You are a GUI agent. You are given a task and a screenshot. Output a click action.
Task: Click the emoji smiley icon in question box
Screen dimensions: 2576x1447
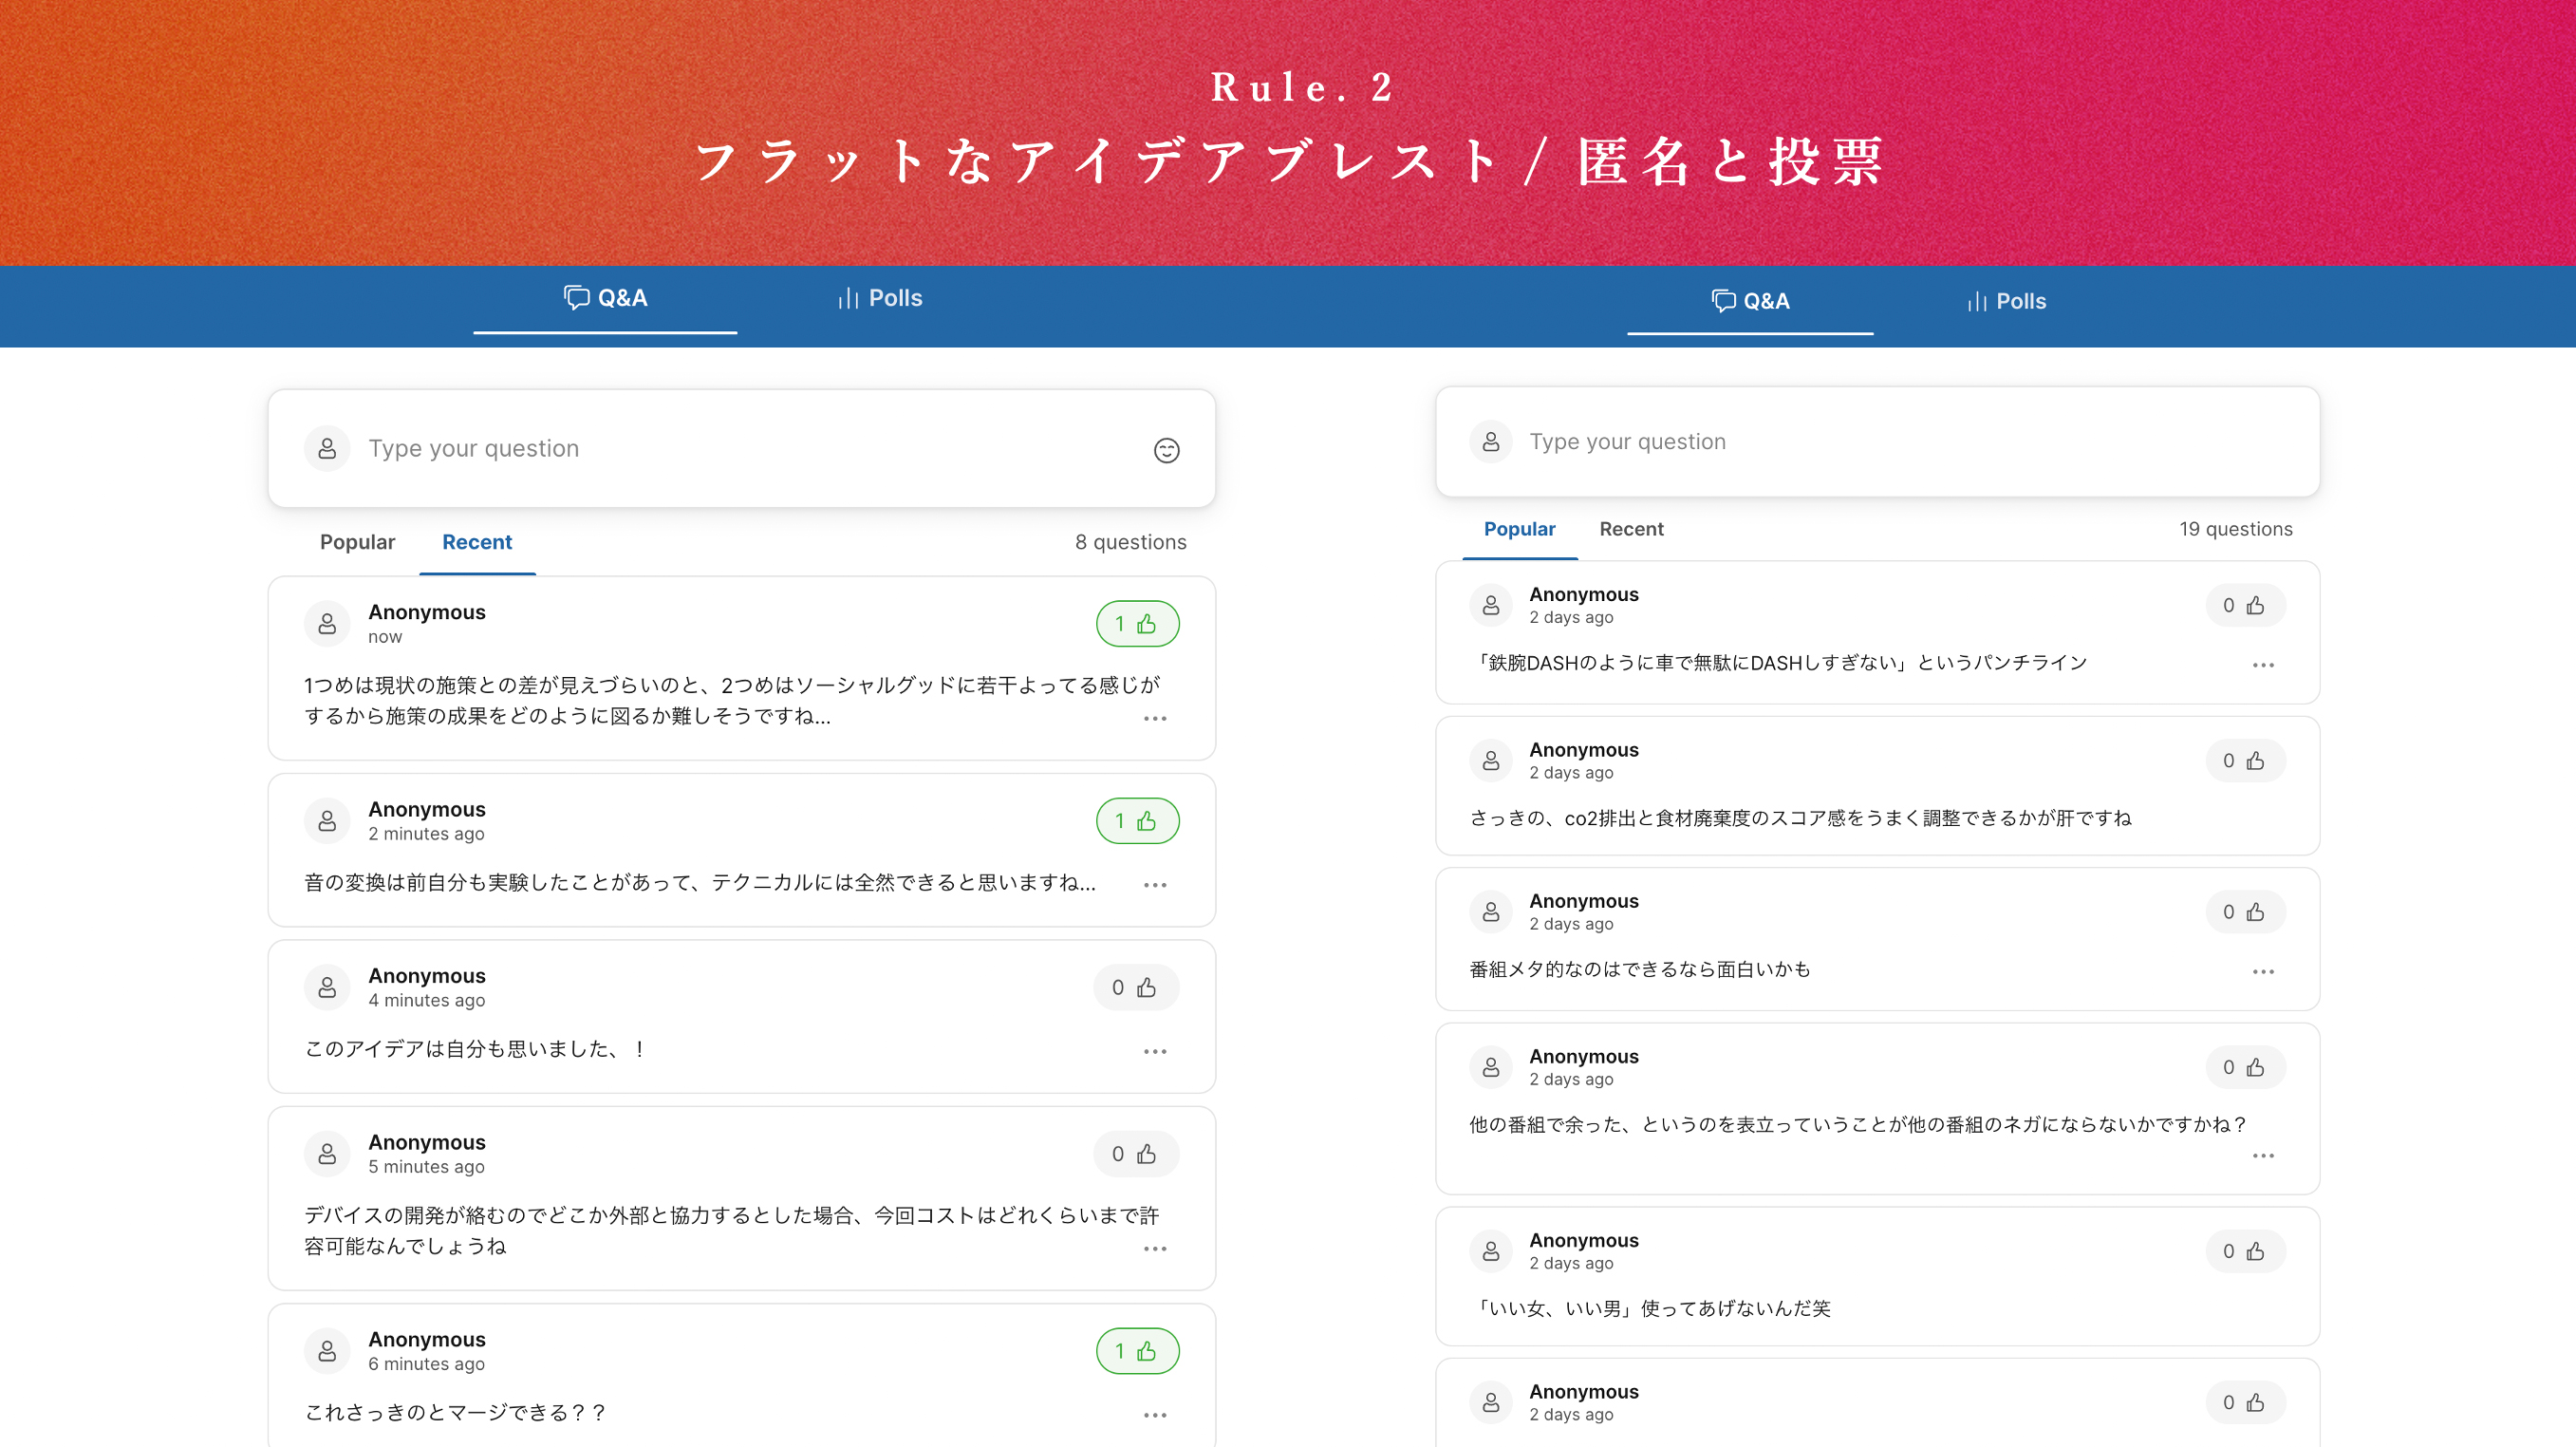click(1166, 450)
